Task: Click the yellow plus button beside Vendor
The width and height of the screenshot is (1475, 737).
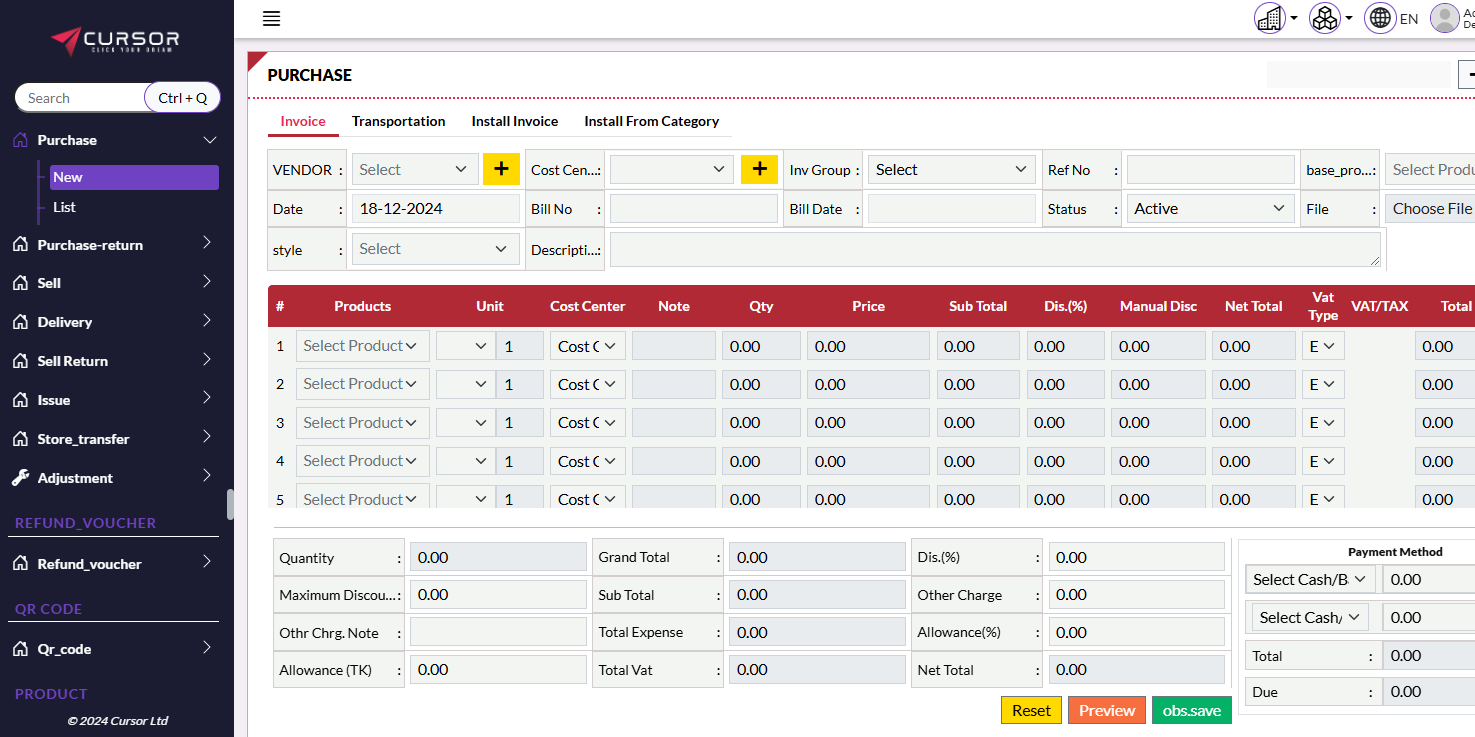Action: [501, 170]
